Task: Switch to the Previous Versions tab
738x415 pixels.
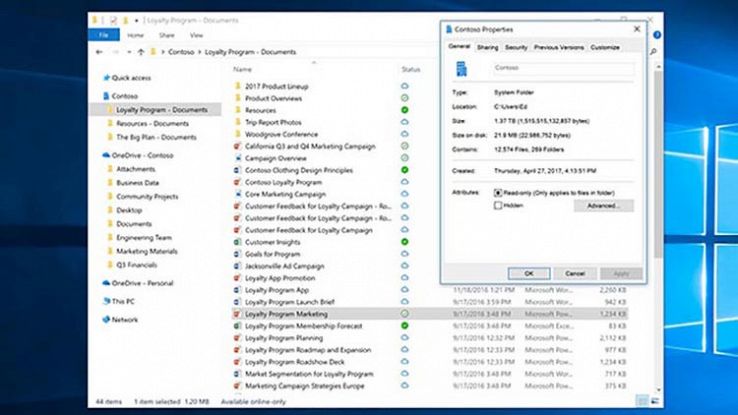Action: point(559,48)
